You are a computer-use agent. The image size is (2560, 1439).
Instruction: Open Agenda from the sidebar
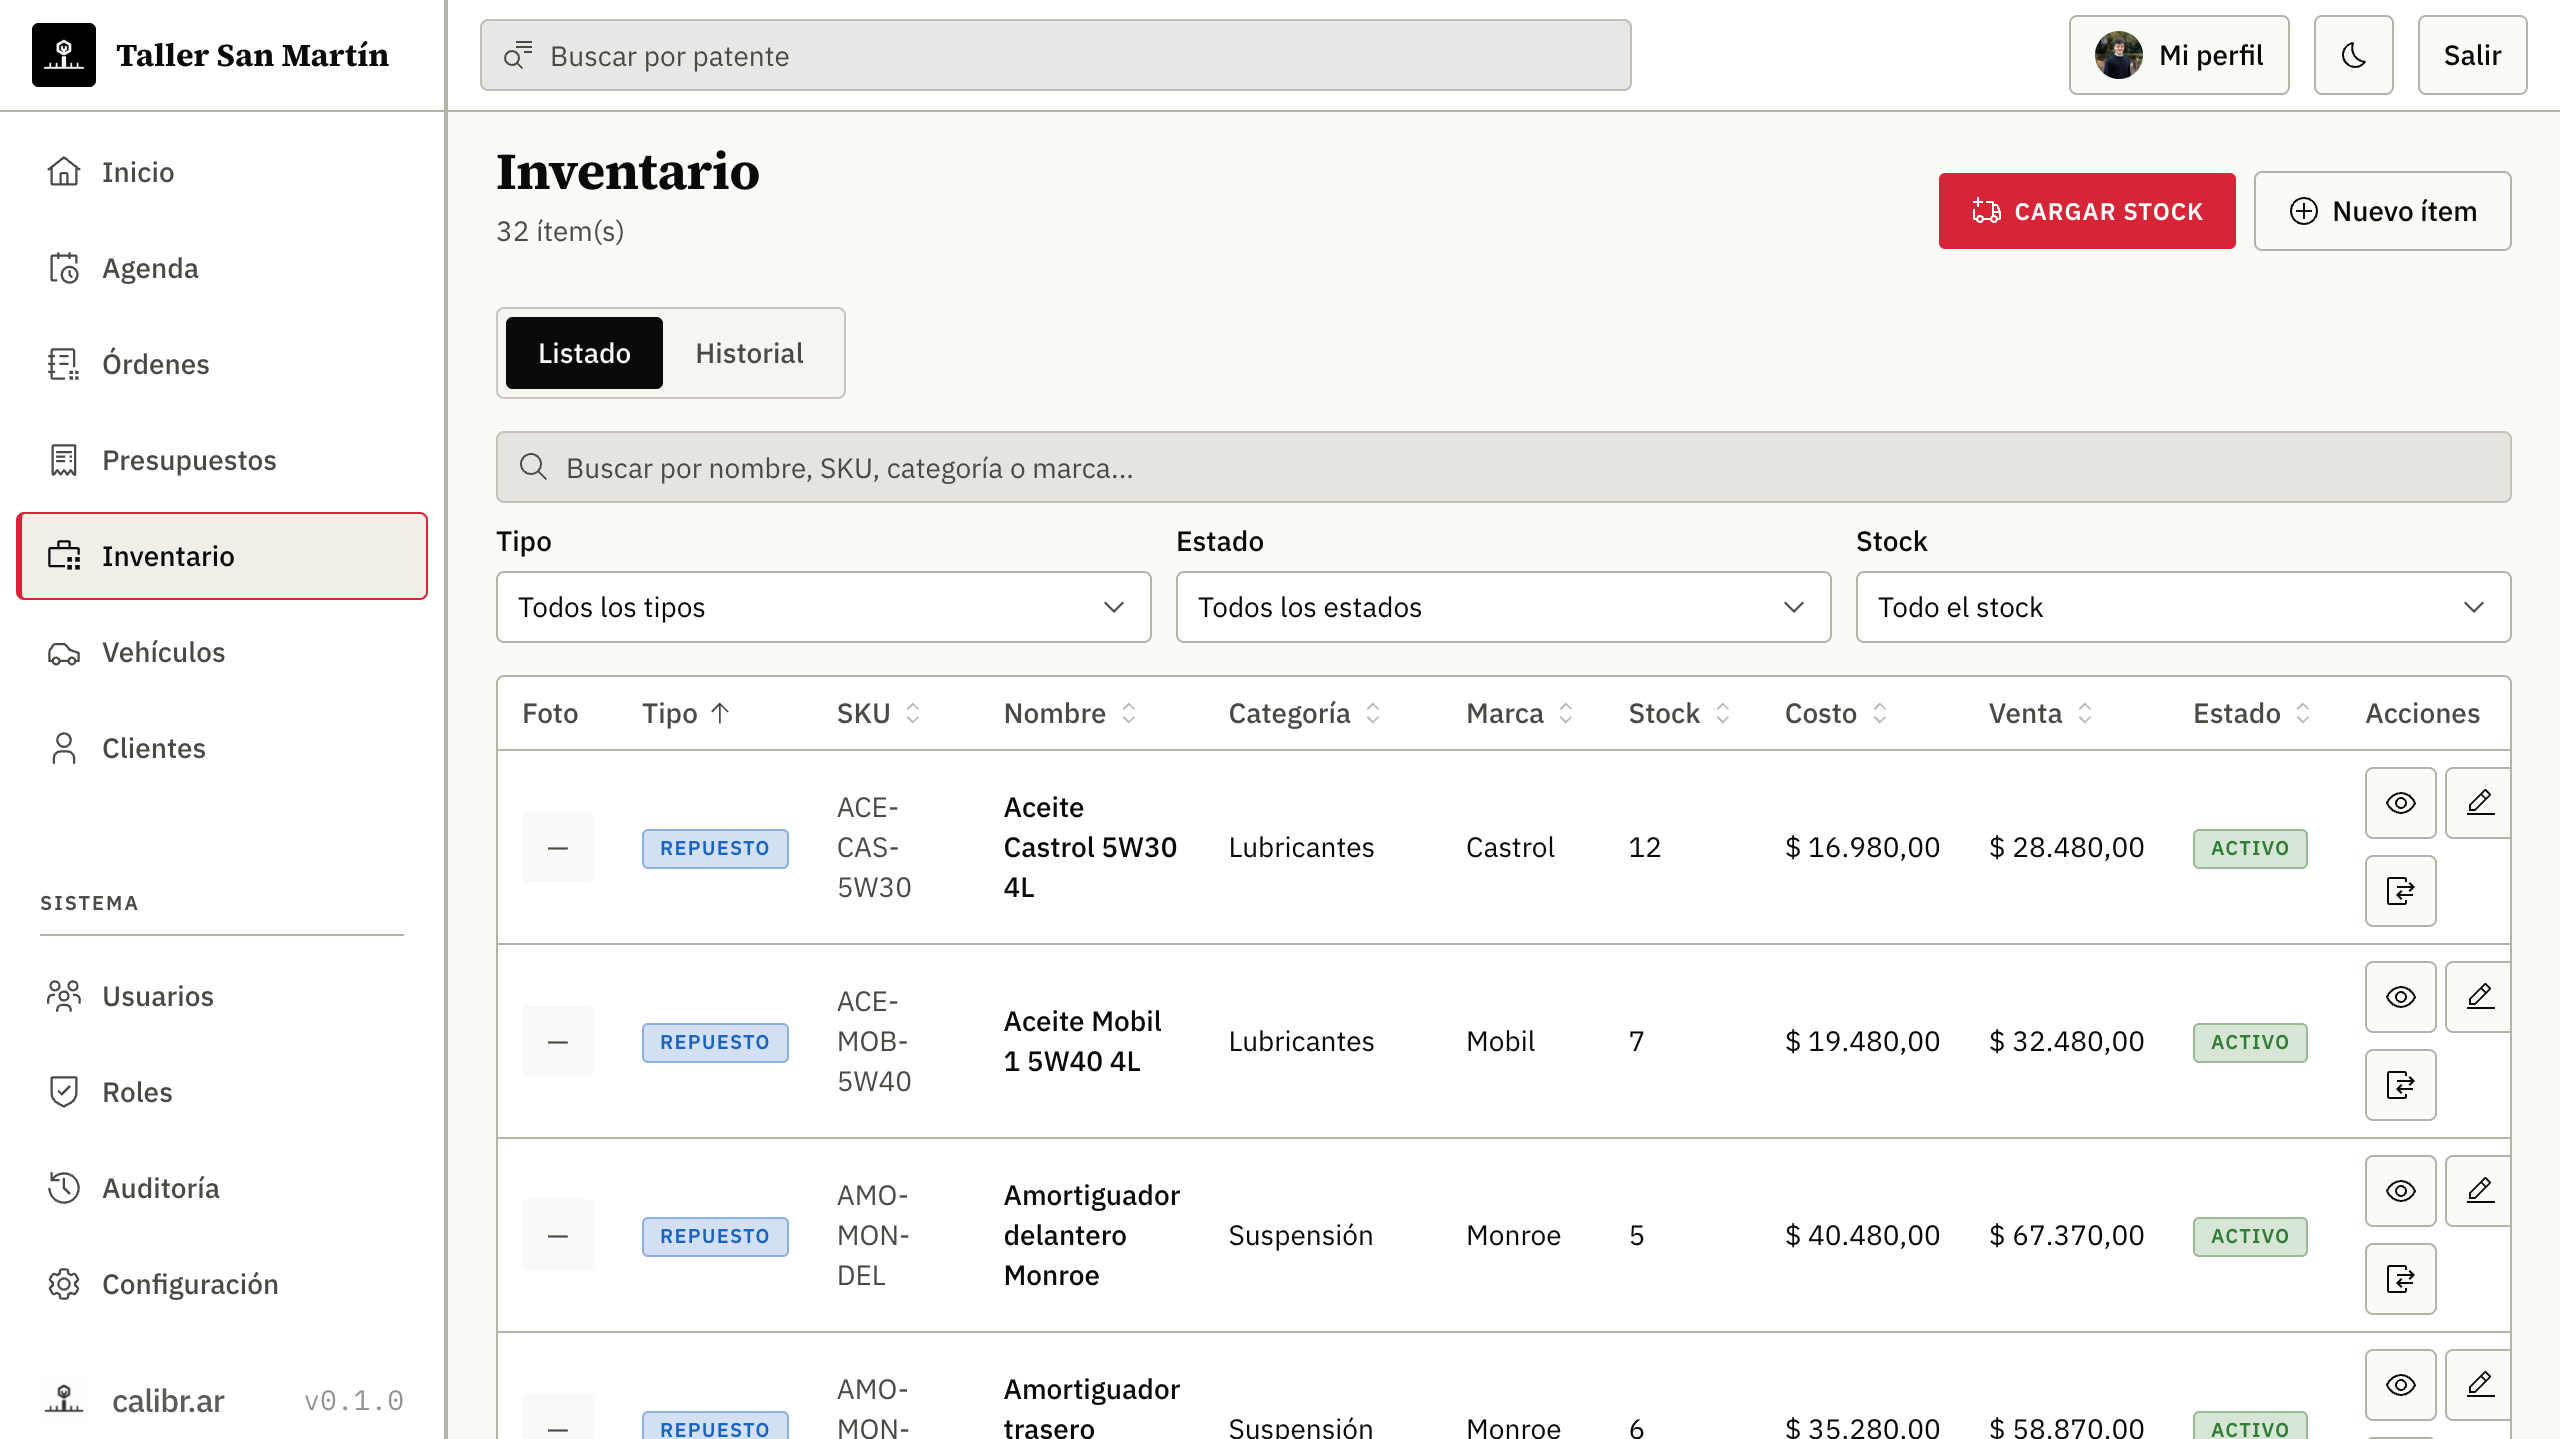tap(222, 268)
